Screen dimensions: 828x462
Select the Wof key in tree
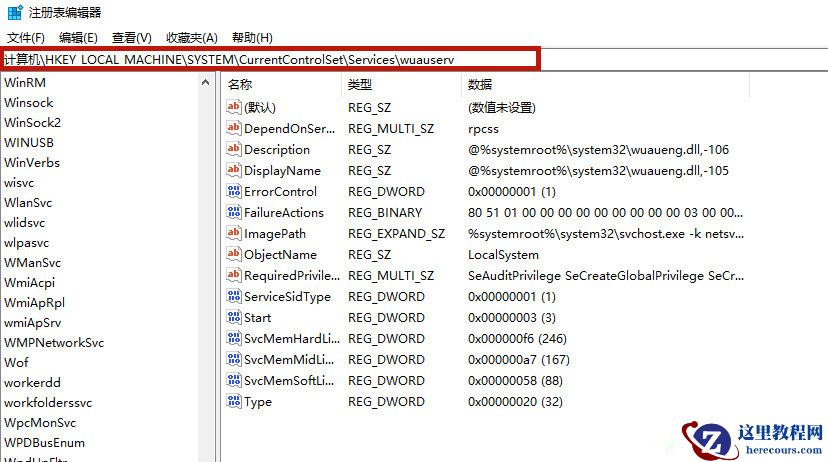pos(16,363)
